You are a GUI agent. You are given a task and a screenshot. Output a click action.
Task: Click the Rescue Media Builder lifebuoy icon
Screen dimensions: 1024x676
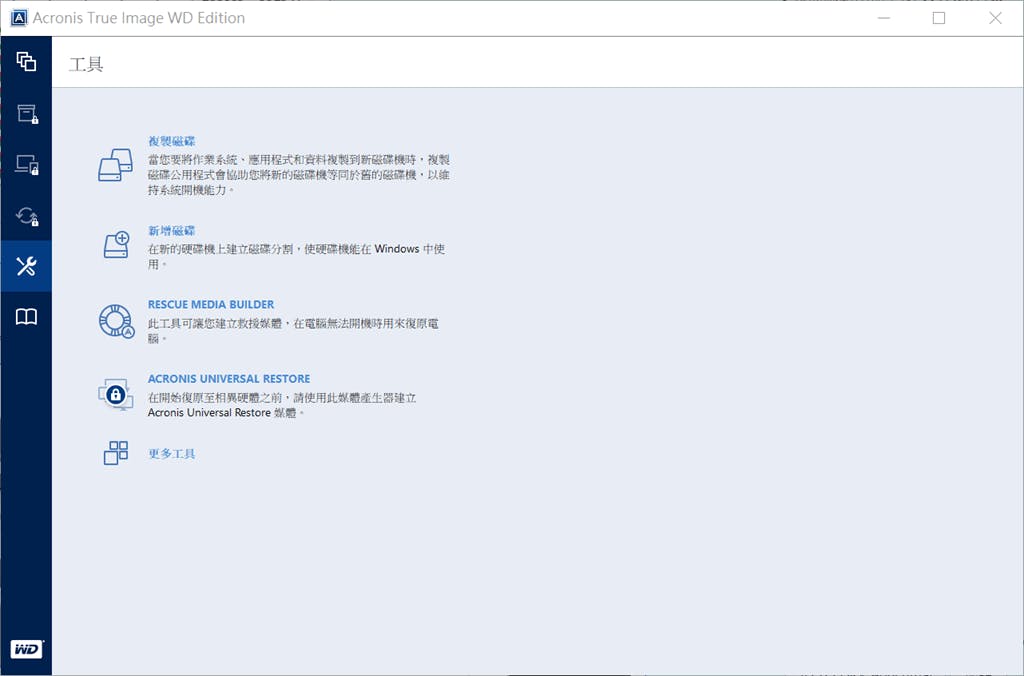[x=116, y=321]
